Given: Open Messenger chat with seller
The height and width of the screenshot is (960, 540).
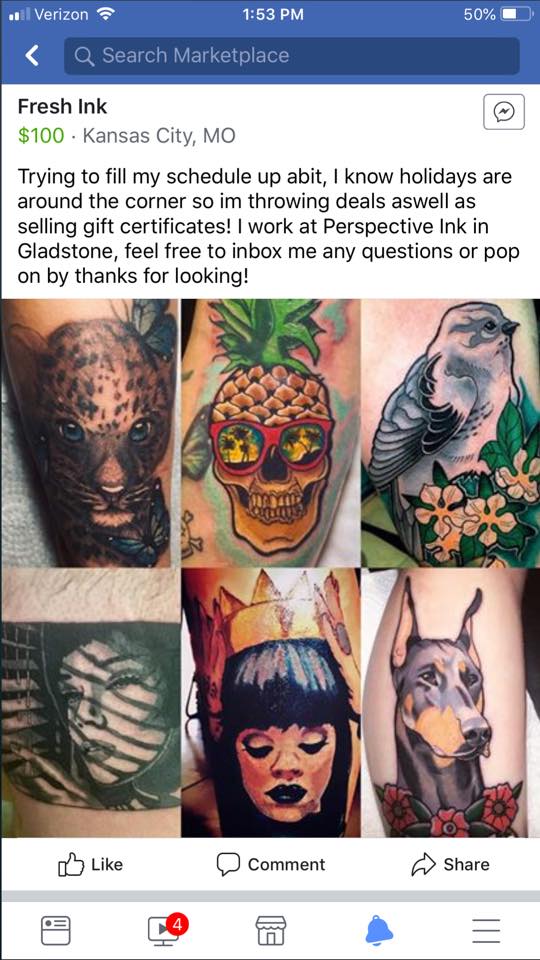Looking at the screenshot, I should coord(503,111).
